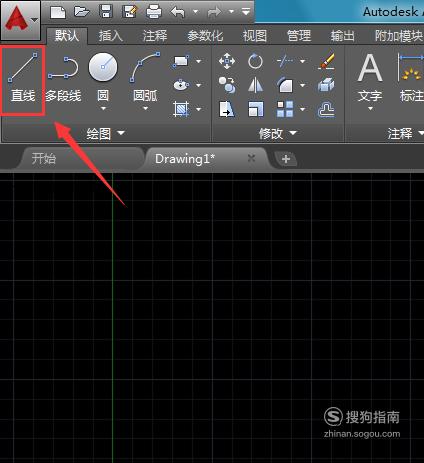Viewport: 424px width, 463px height.
Task: Switch to the 默认 ribbon tab
Action: point(67,36)
